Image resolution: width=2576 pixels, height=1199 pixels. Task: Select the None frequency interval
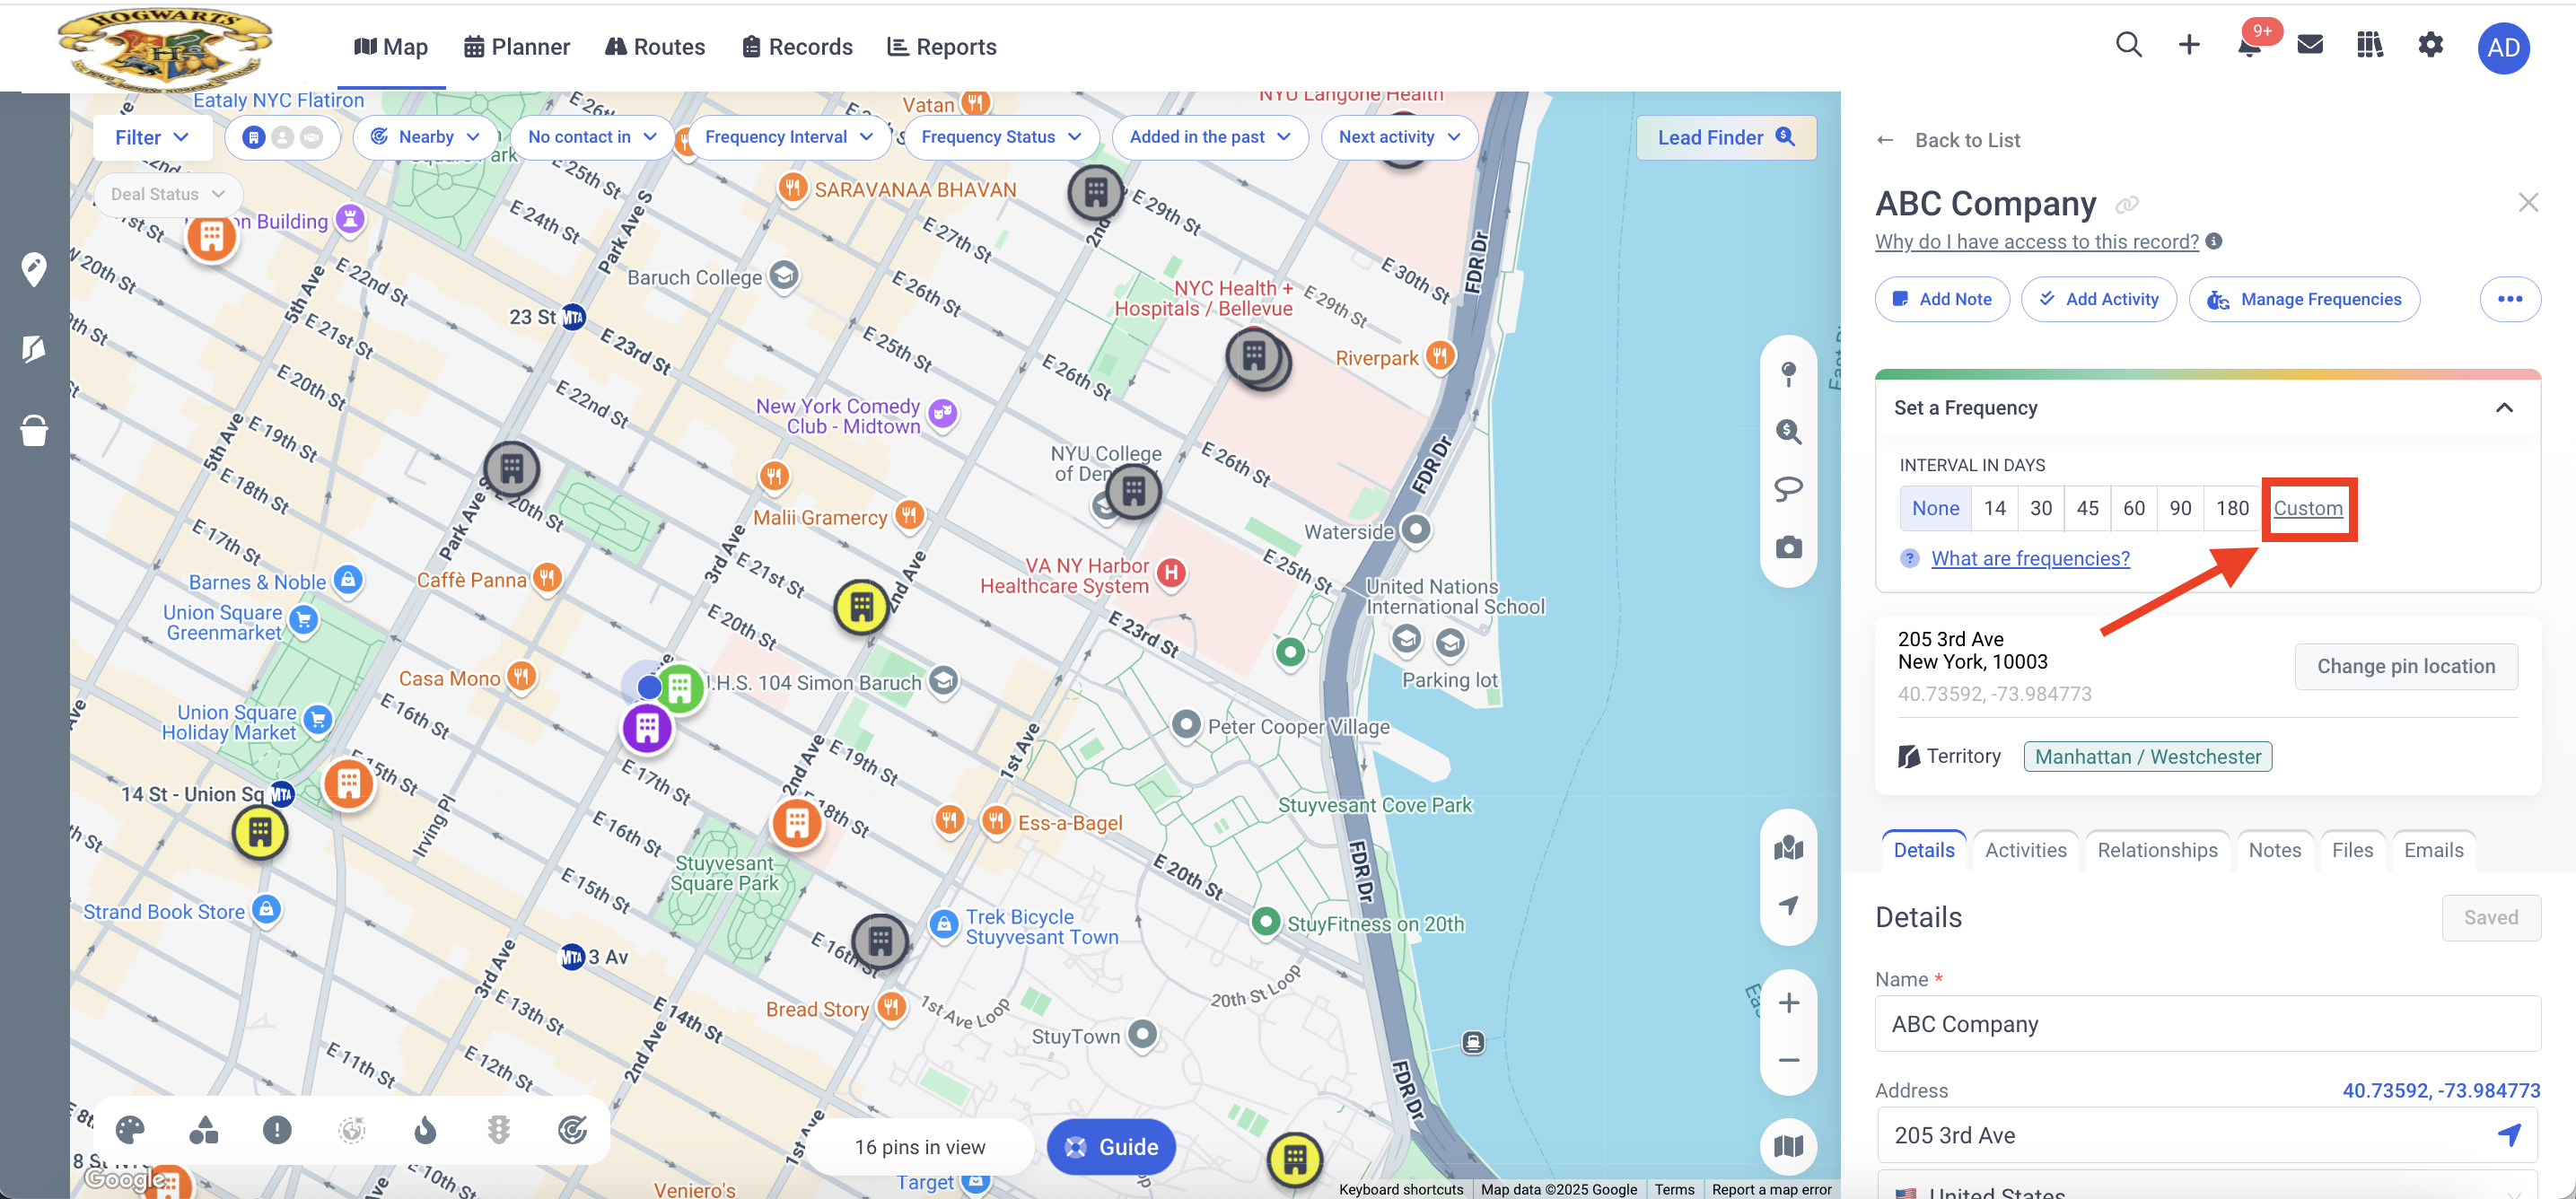[1935, 508]
